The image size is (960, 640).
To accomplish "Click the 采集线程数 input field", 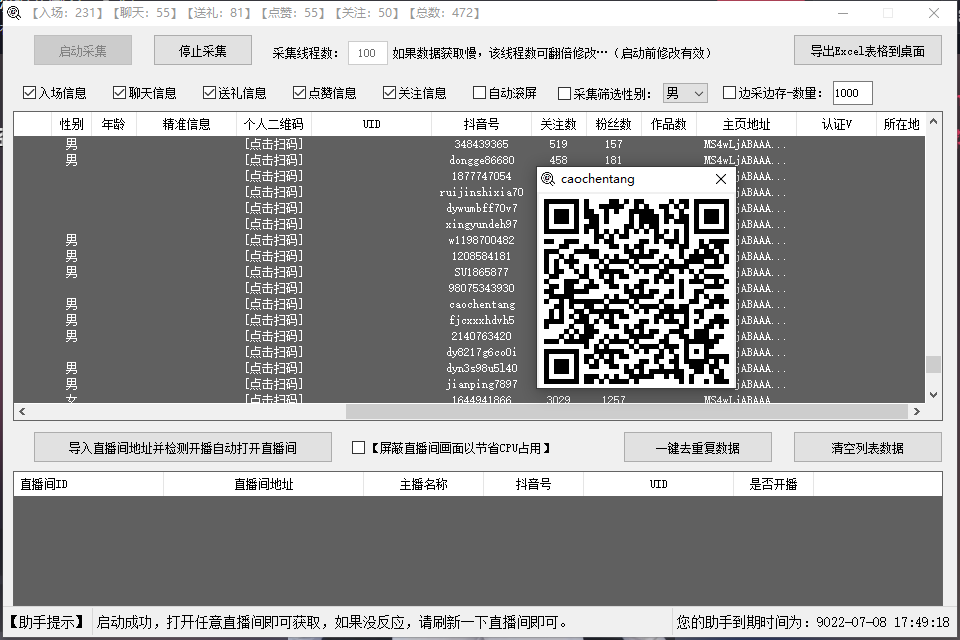I will (x=367, y=53).
